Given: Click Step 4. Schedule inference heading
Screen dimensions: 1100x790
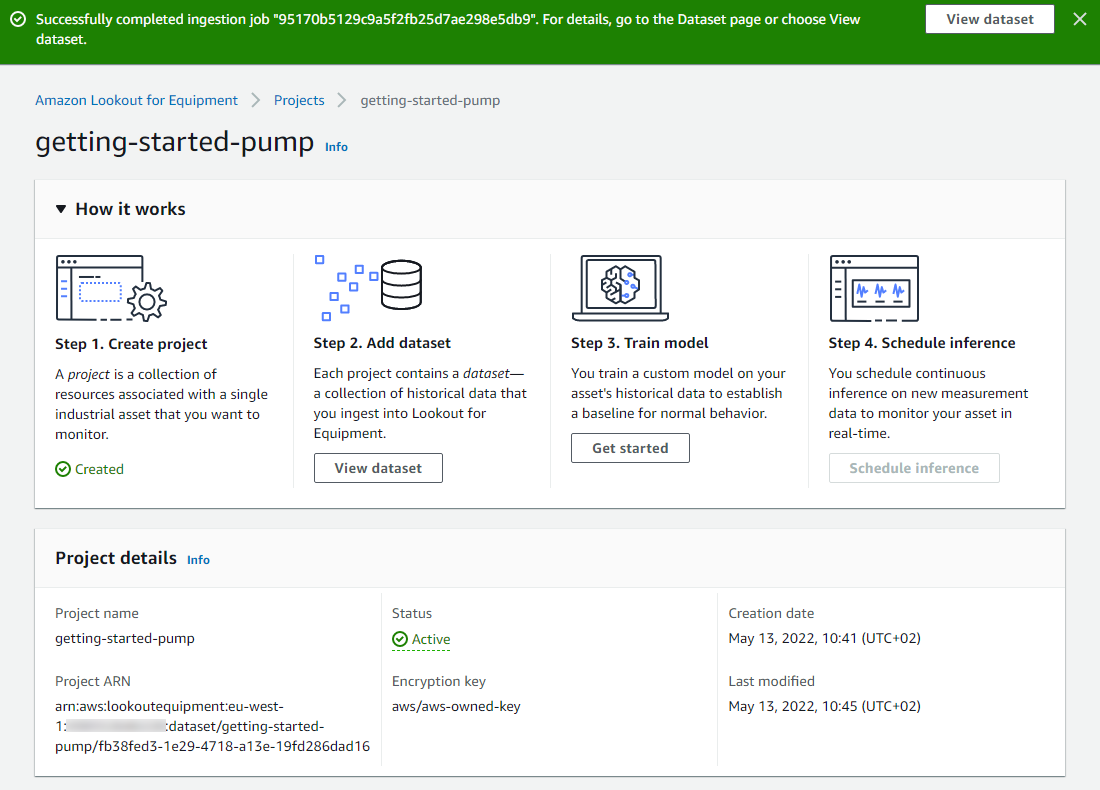Looking at the screenshot, I should 922,343.
